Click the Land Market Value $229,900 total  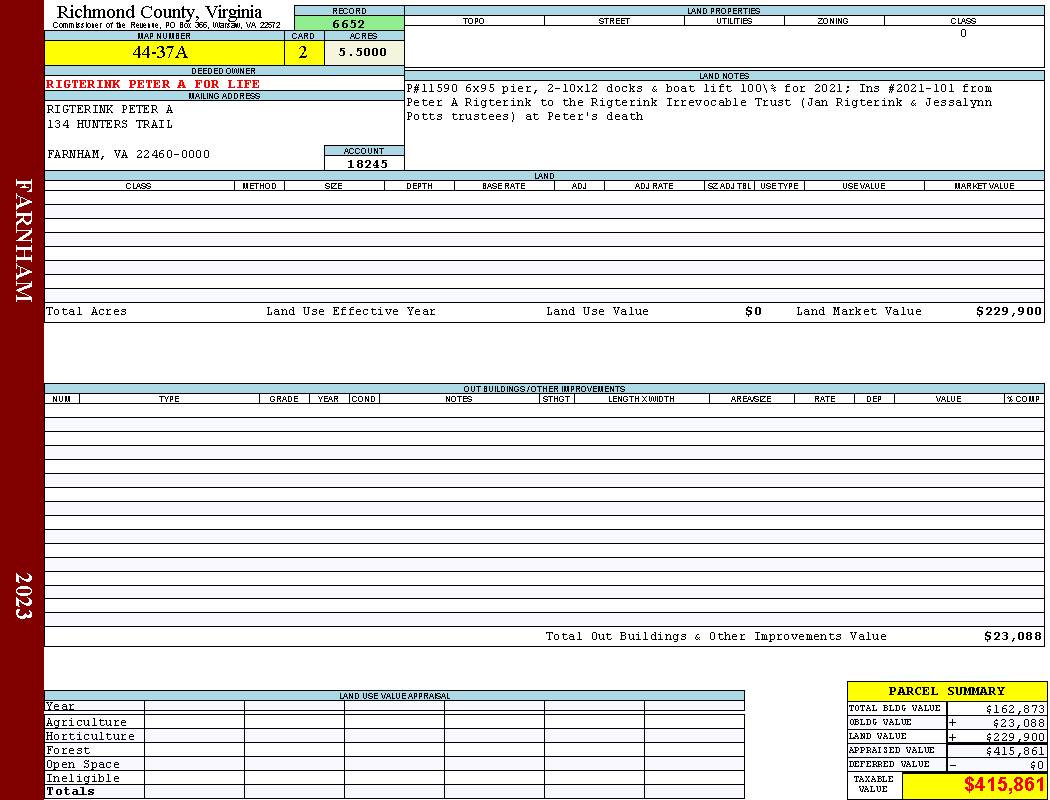click(1008, 311)
